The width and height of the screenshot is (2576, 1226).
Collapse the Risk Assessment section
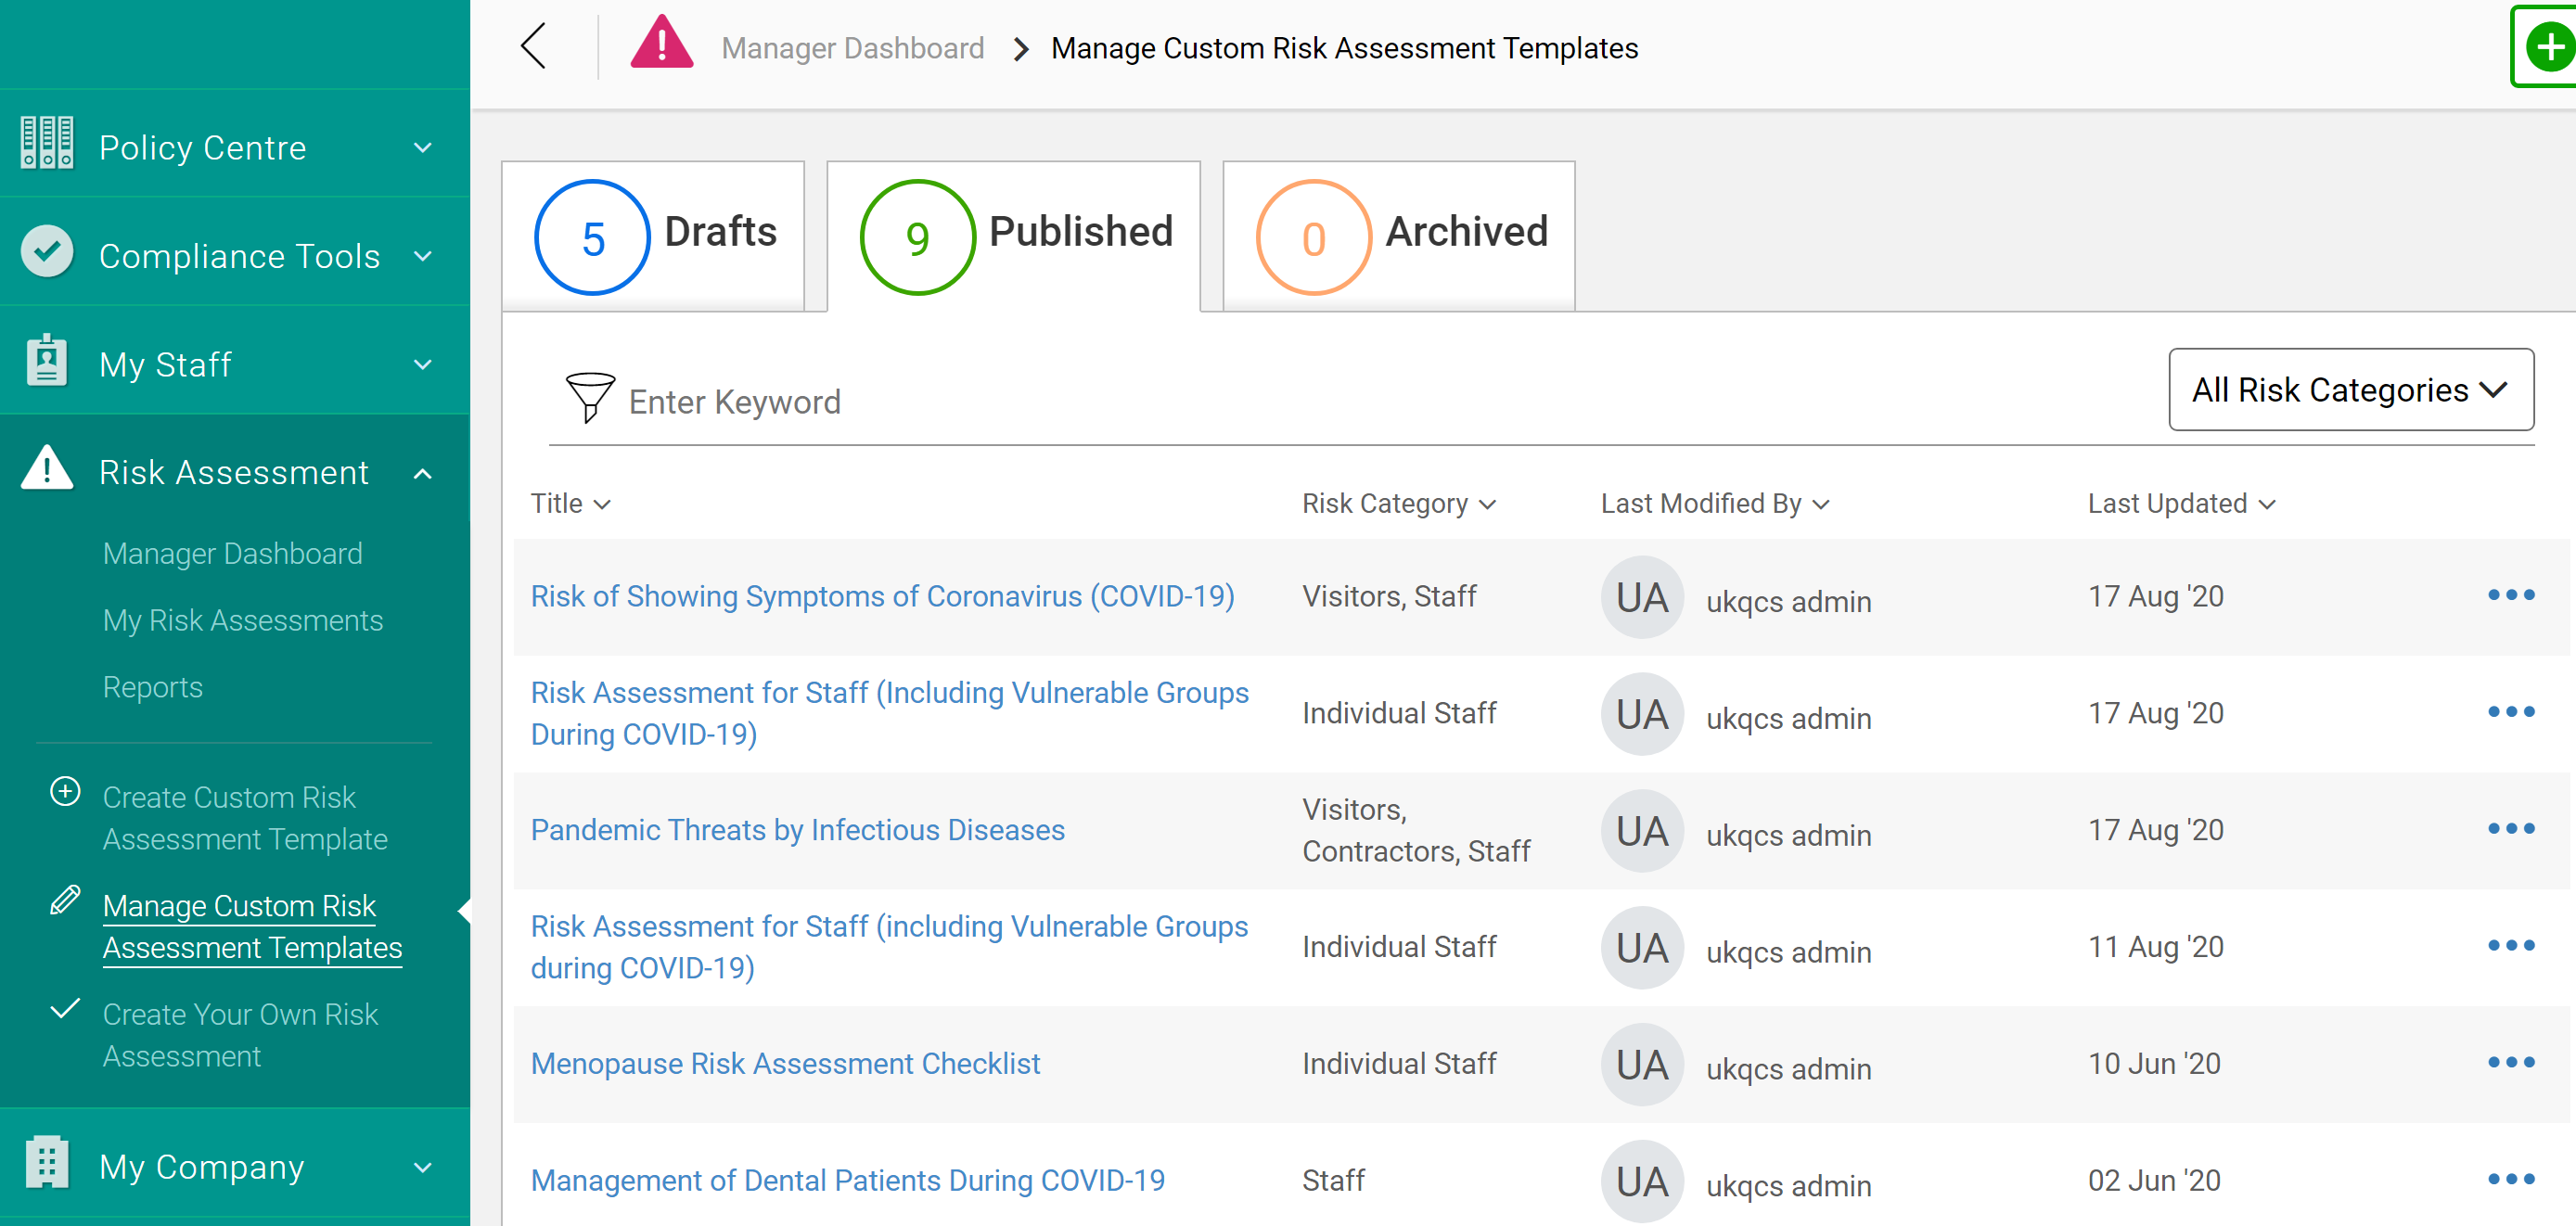pyautogui.click(x=424, y=473)
